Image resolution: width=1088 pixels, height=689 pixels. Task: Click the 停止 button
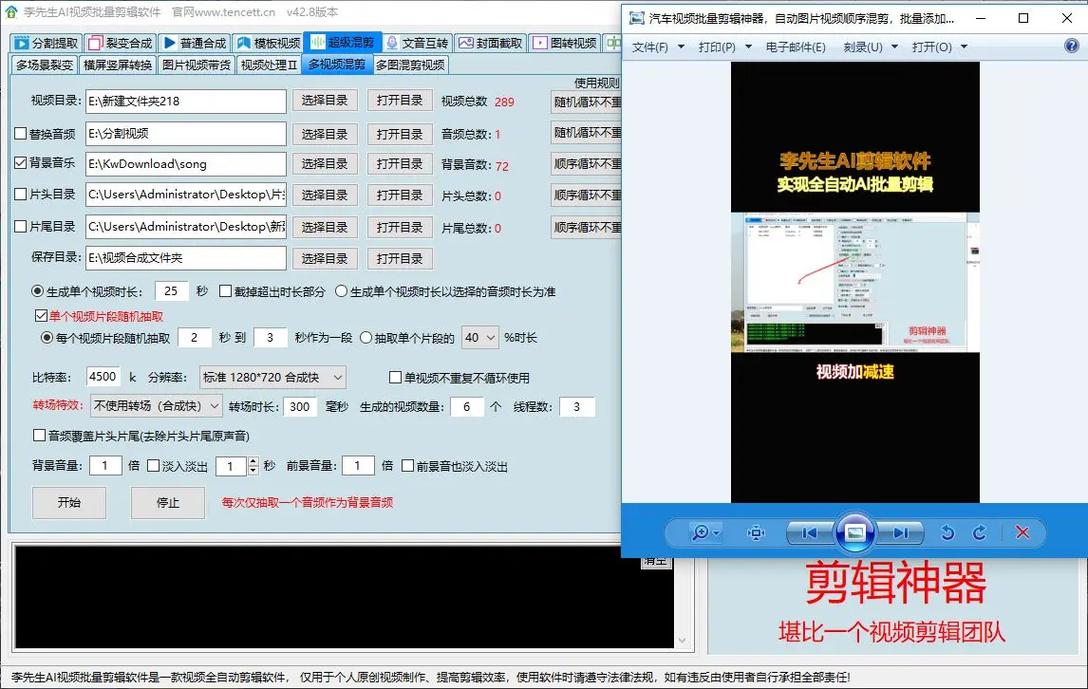[x=167, y=502]
